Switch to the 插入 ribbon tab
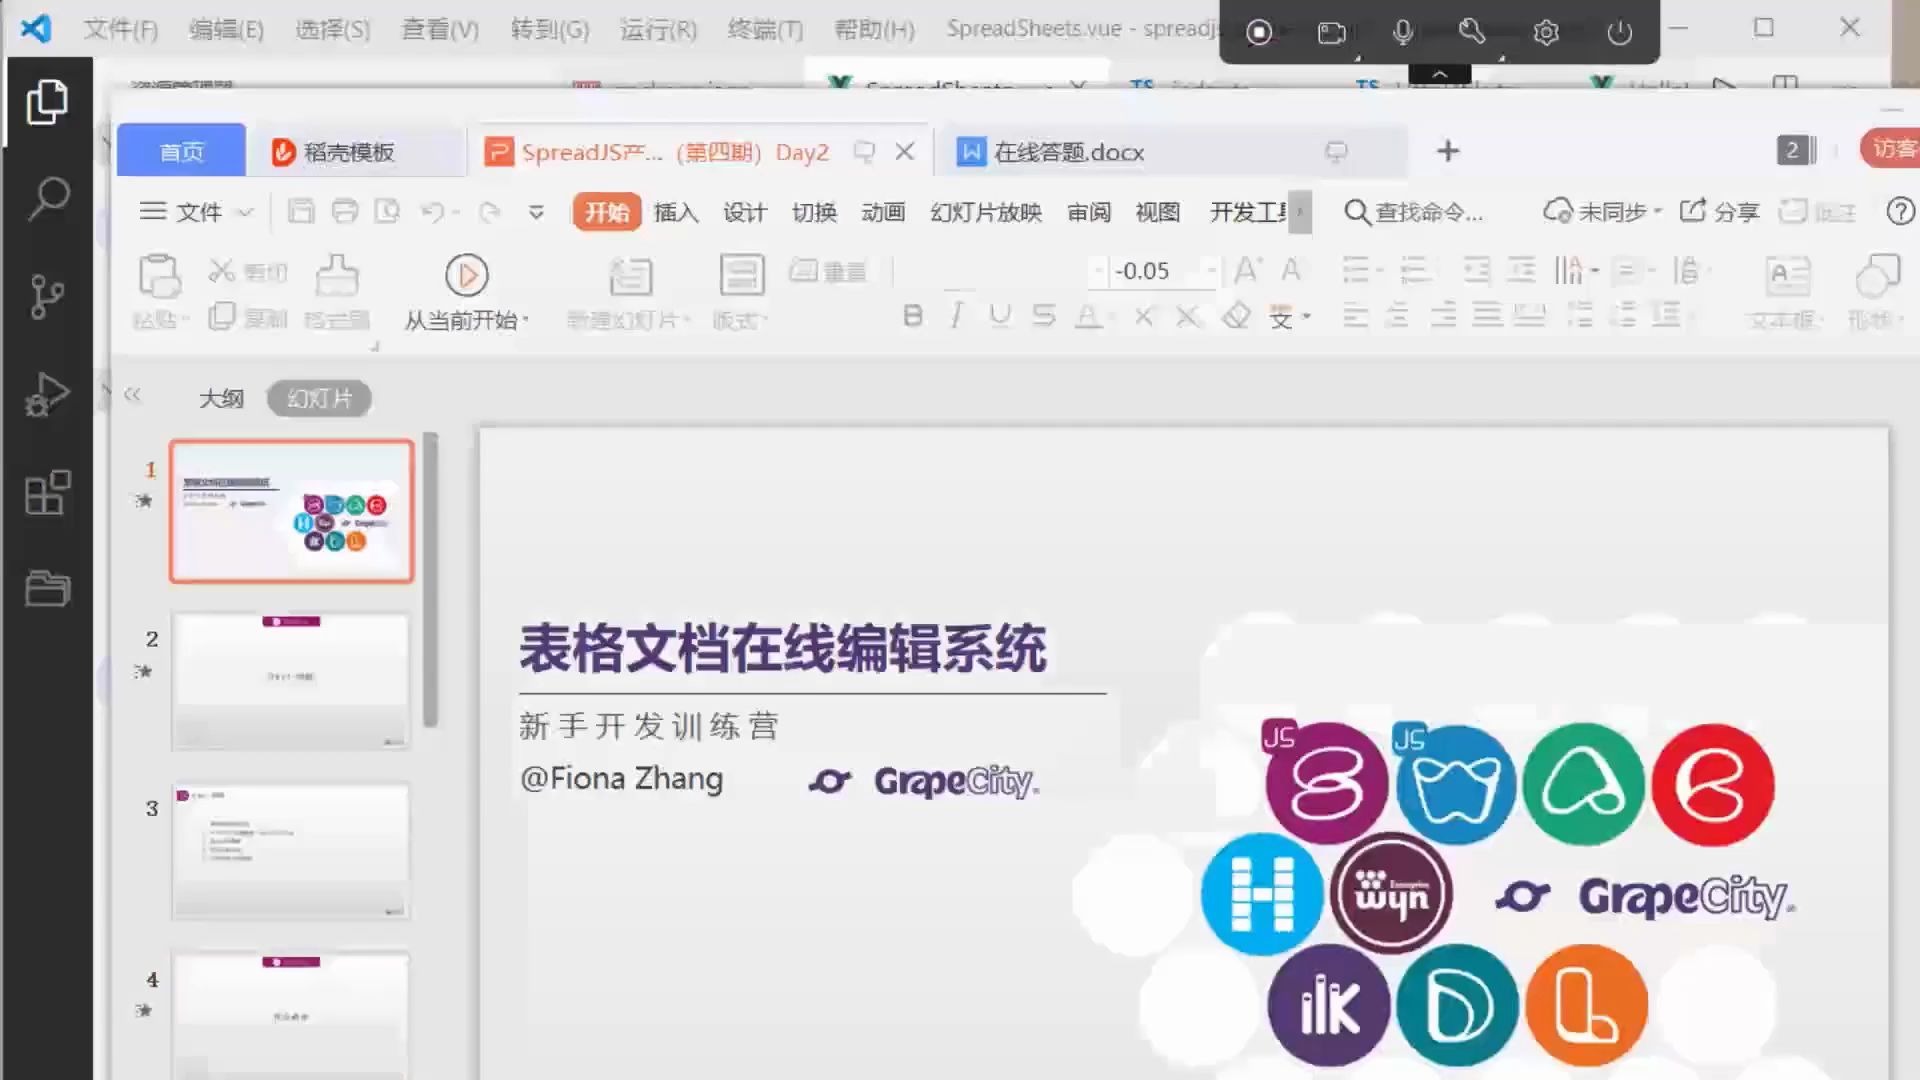The height and width of the screenshot is (1080, 1920). pyautogui.click(x=675, y=212)
